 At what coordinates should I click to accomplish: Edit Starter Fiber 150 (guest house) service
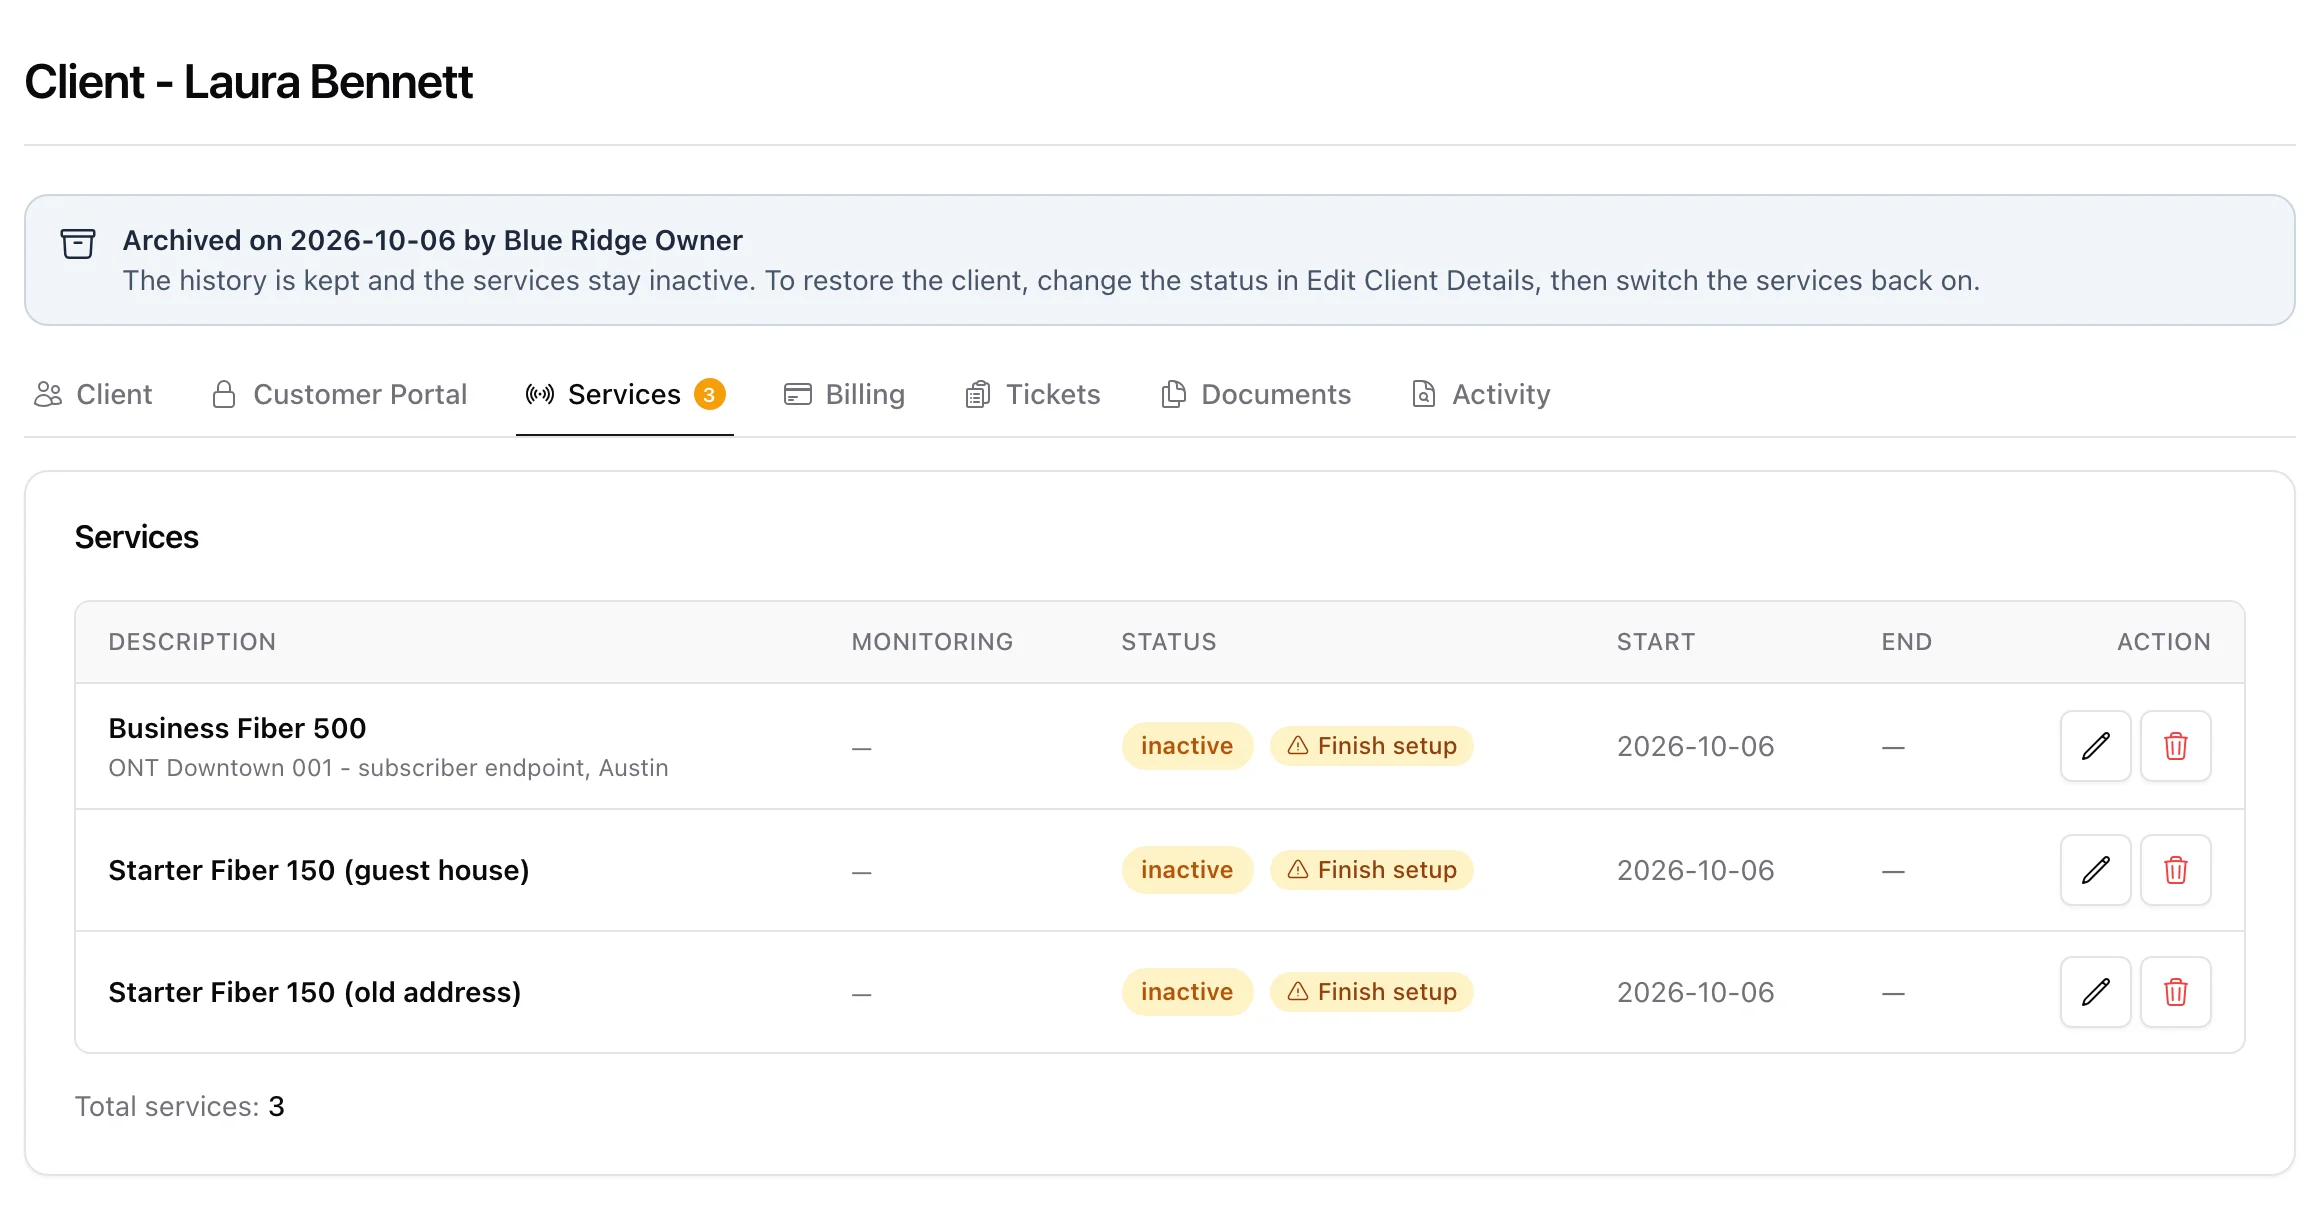coord(2095,870)
